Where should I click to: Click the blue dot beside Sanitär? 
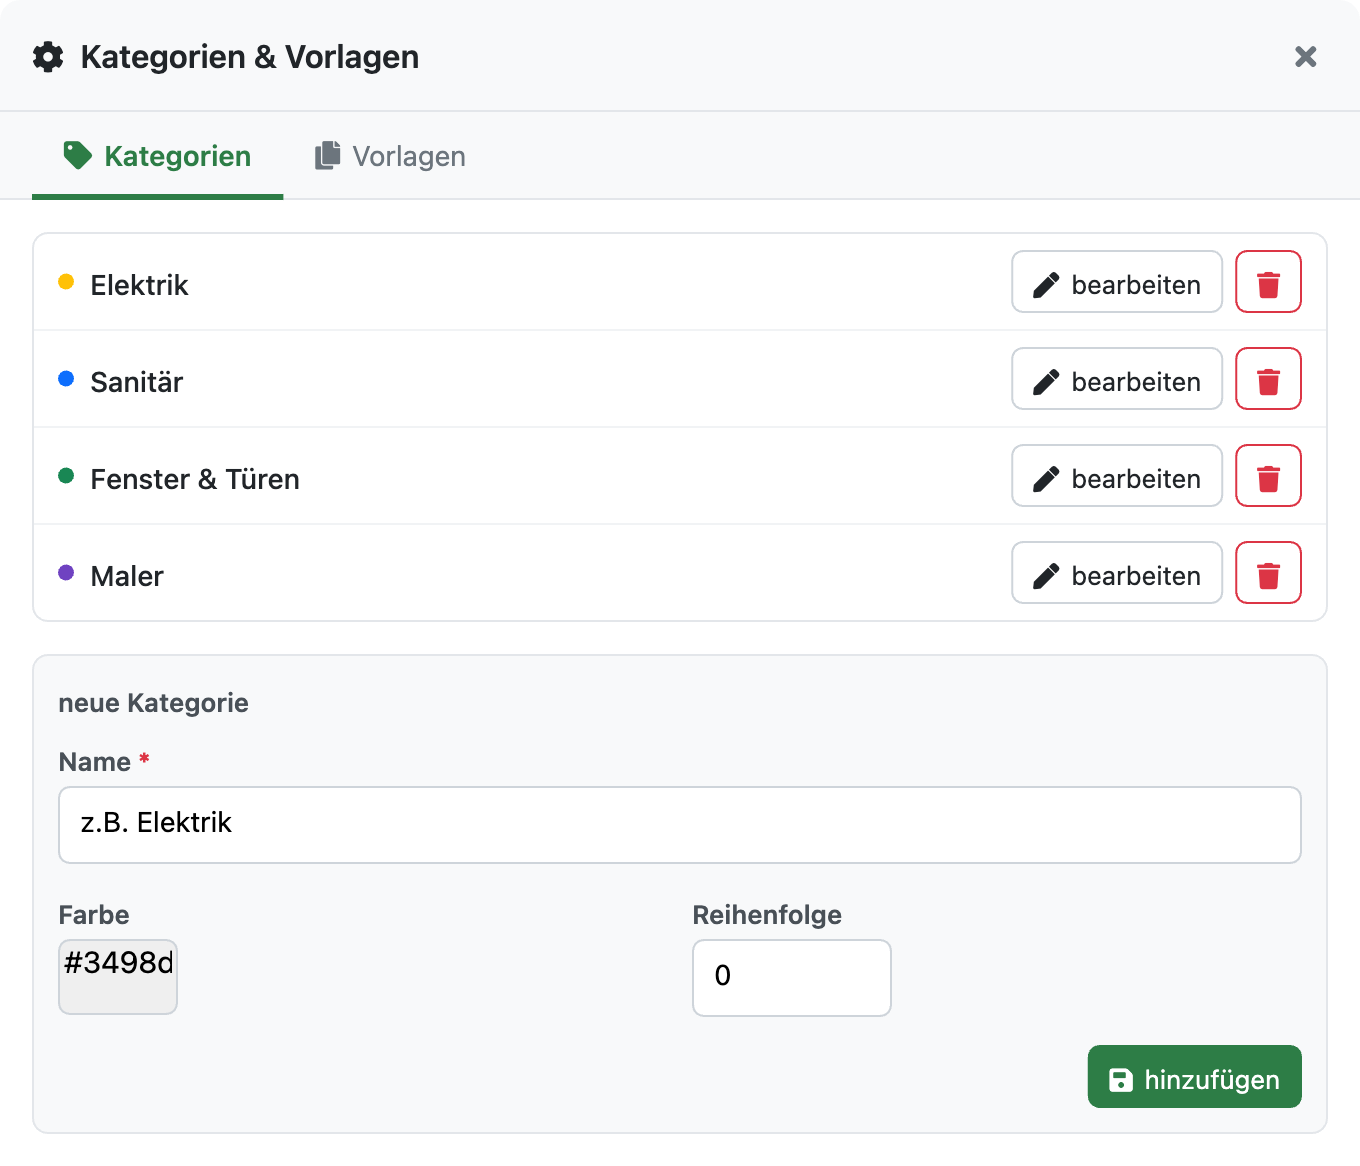click(x=66, y=379)
